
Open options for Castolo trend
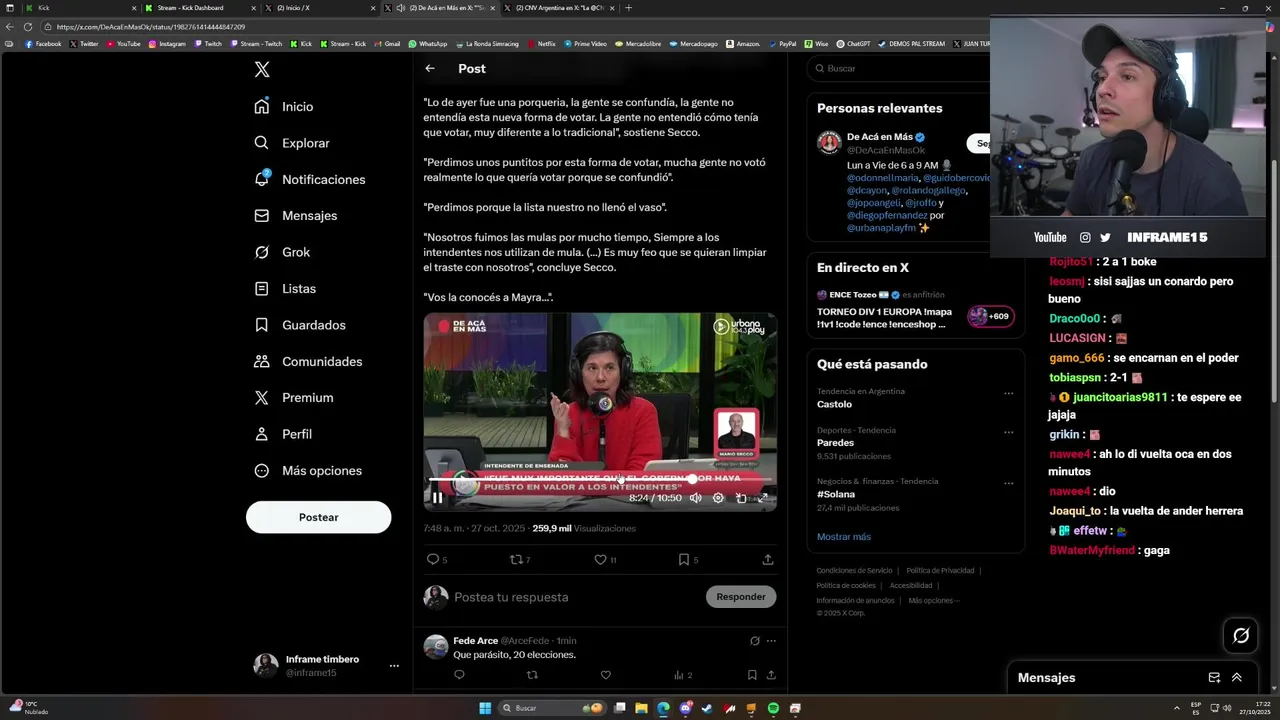point(1008,394)
